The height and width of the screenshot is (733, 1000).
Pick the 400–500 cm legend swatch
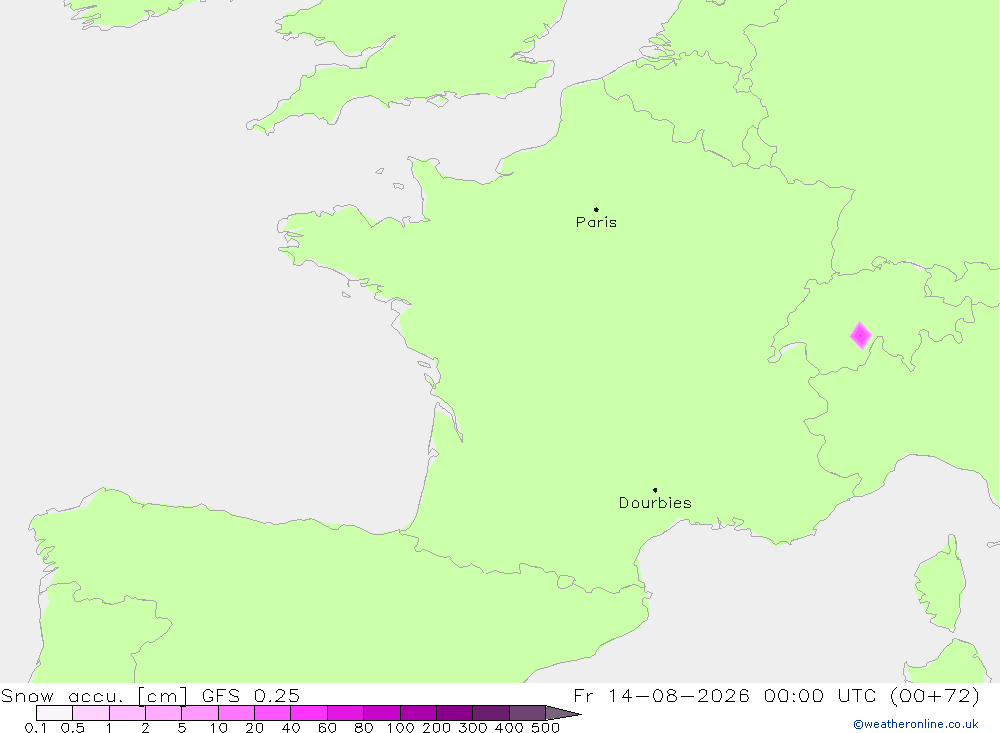point(527,713)
